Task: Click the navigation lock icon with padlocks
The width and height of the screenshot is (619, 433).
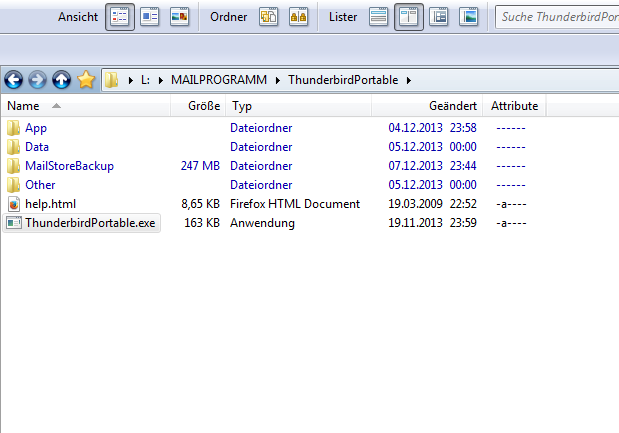Action: [298, 17]
